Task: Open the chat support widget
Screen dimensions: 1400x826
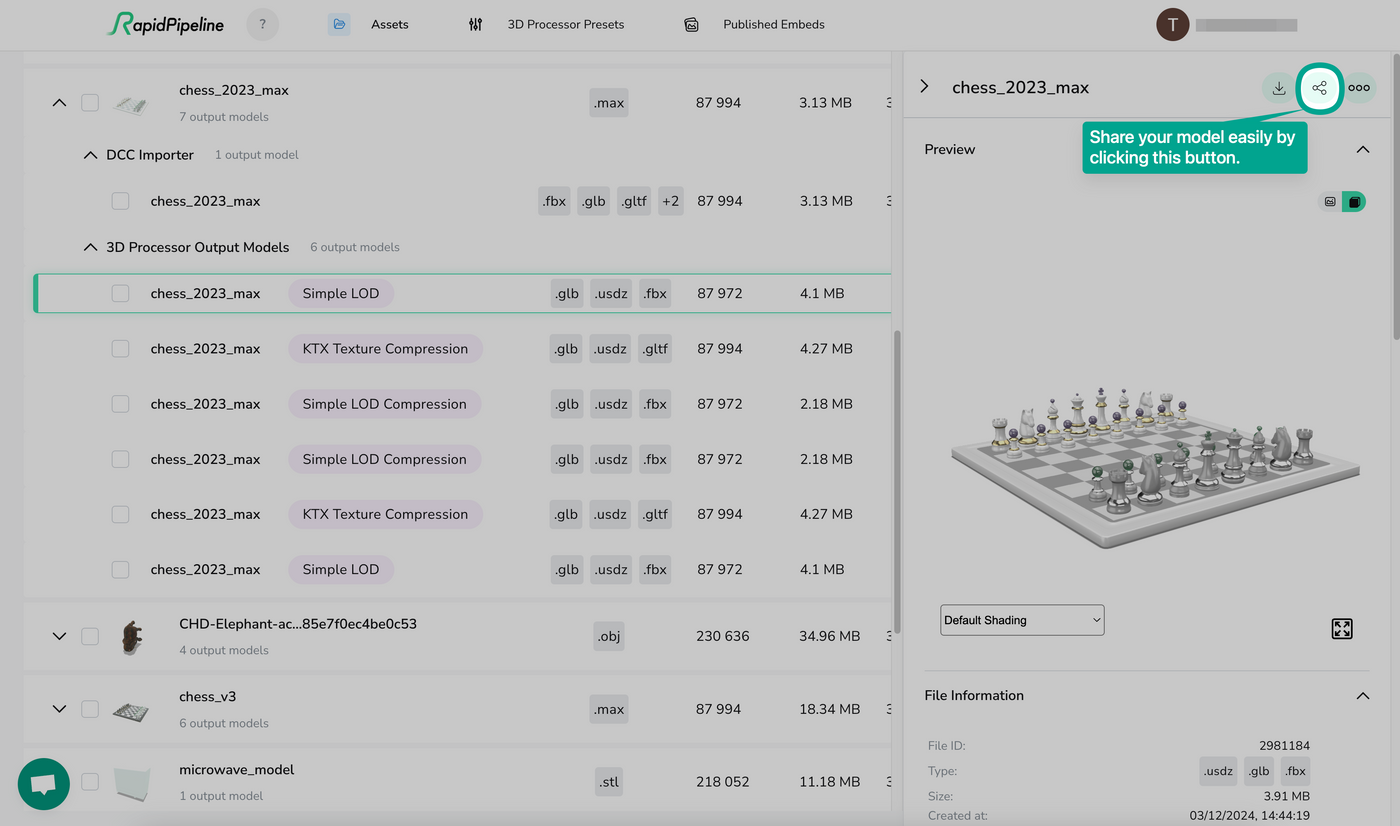Action: click(x=43, y=783)
